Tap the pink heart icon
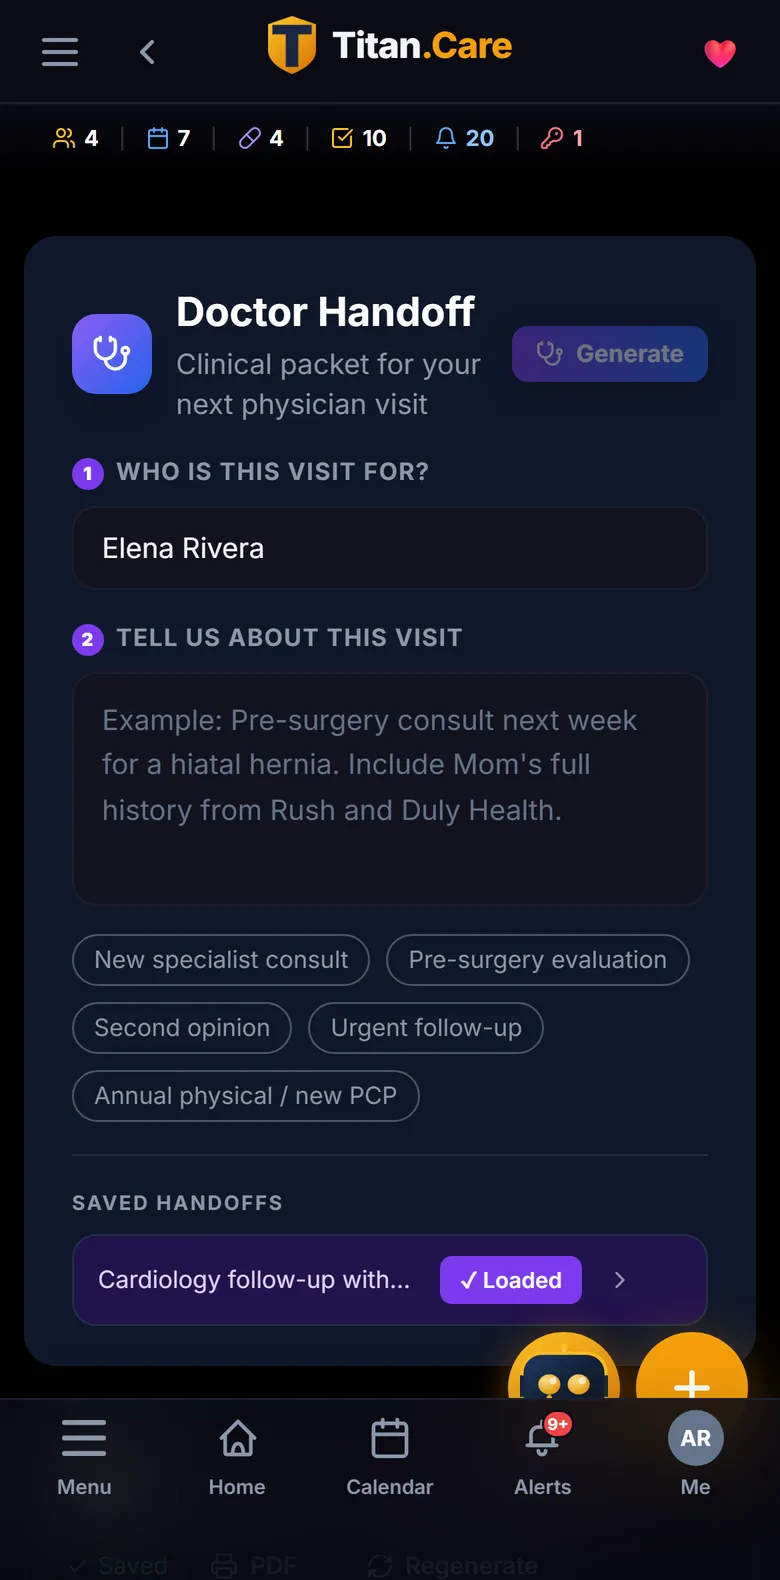The height and width of the screenshot is (1580, 780). pos(720,53)
